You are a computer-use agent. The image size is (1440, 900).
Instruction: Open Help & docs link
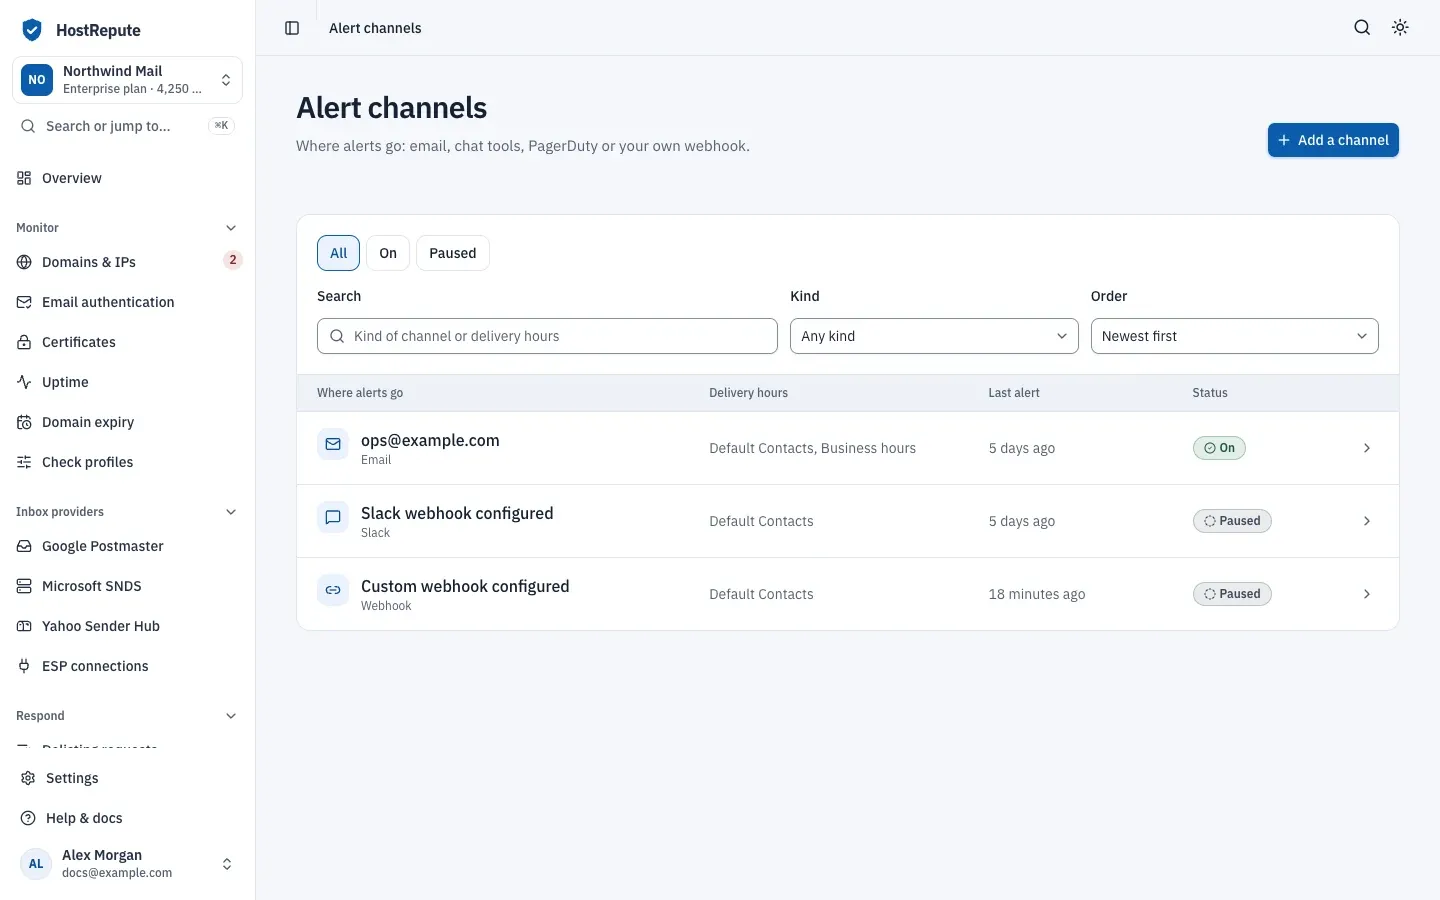click(127, 818)
